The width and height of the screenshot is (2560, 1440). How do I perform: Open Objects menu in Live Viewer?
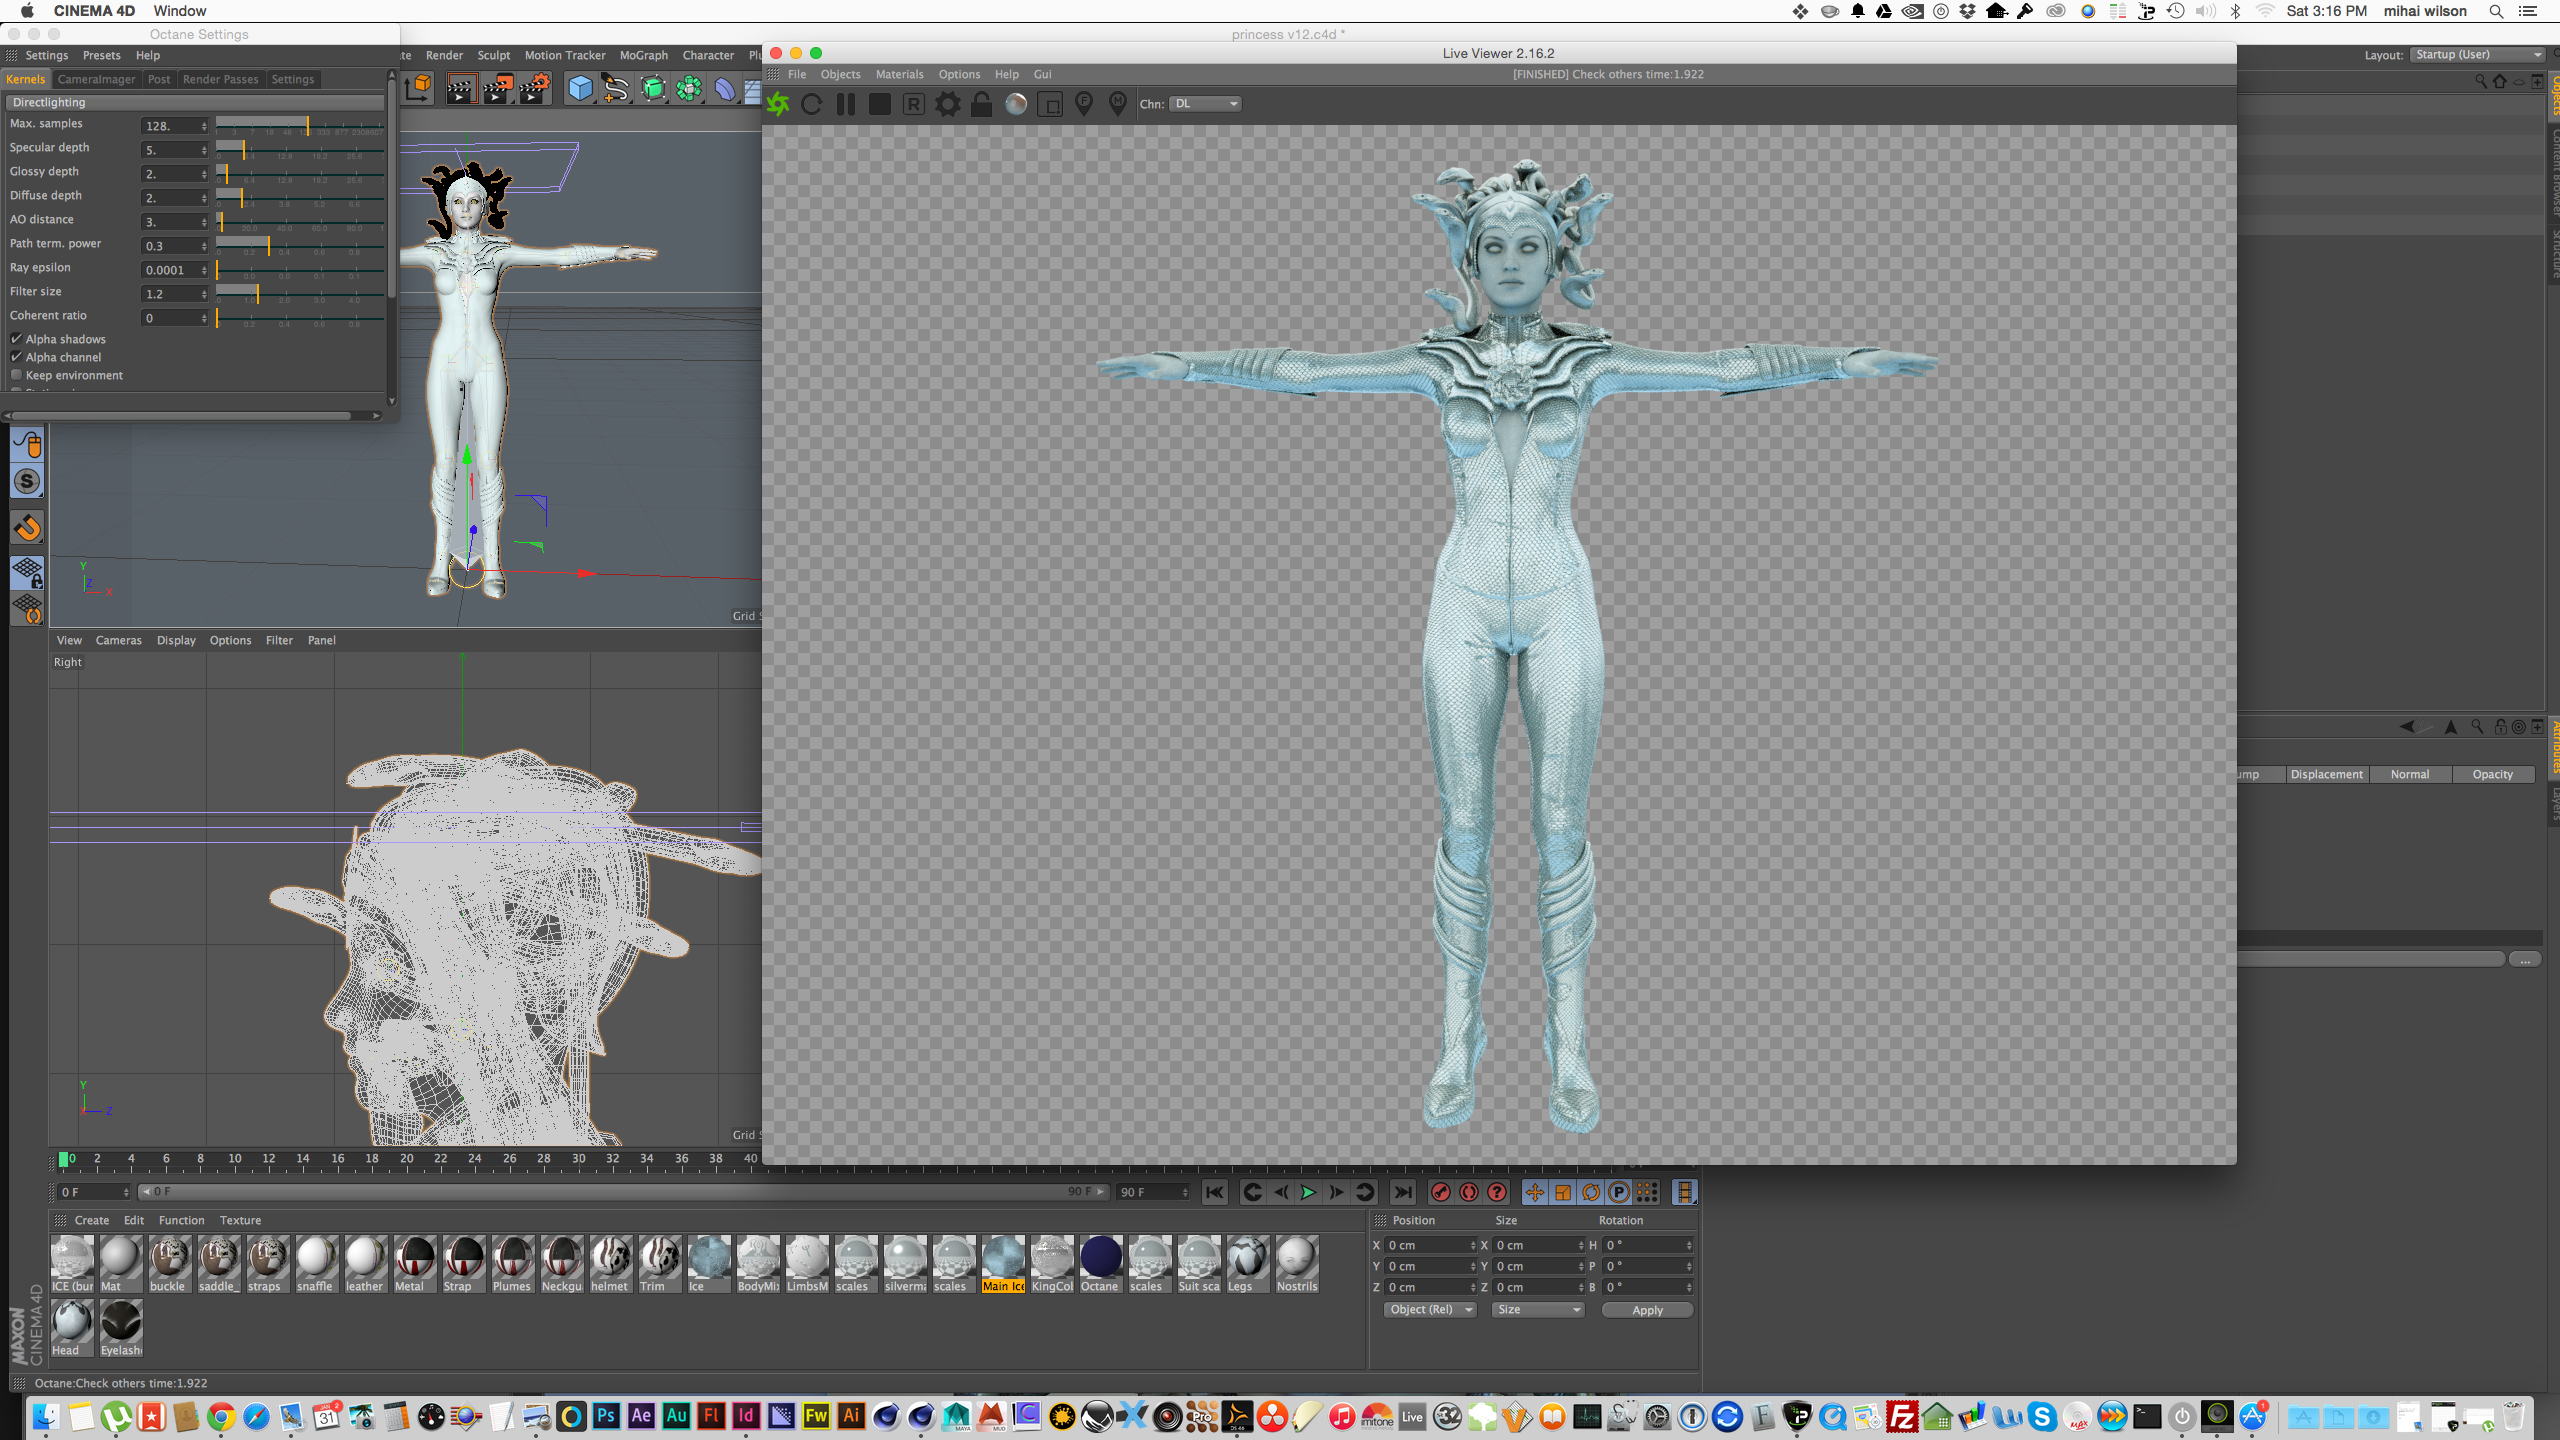click(840, 74)
